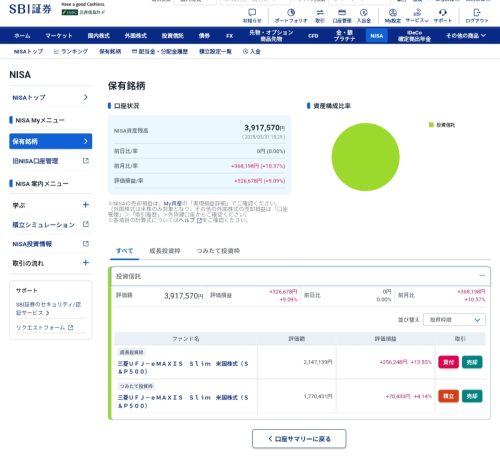
Task: Select the NISA main navigation item
Action: (x=377, y=36)
